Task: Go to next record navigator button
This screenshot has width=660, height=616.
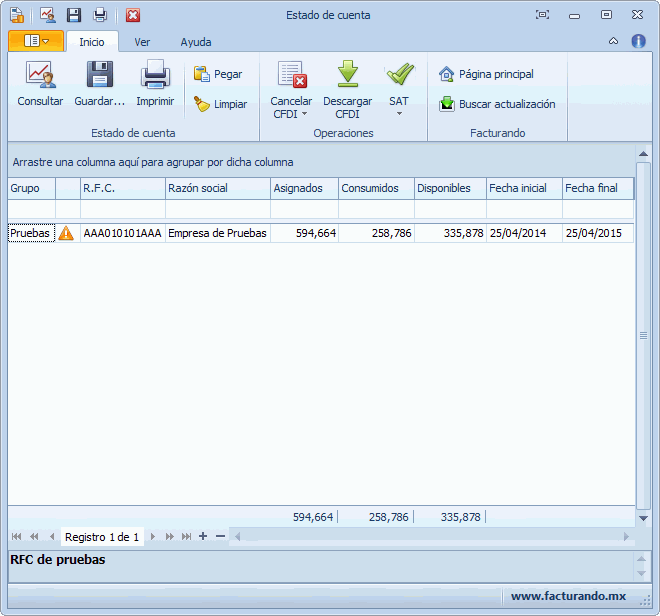Action: point(153,536)
